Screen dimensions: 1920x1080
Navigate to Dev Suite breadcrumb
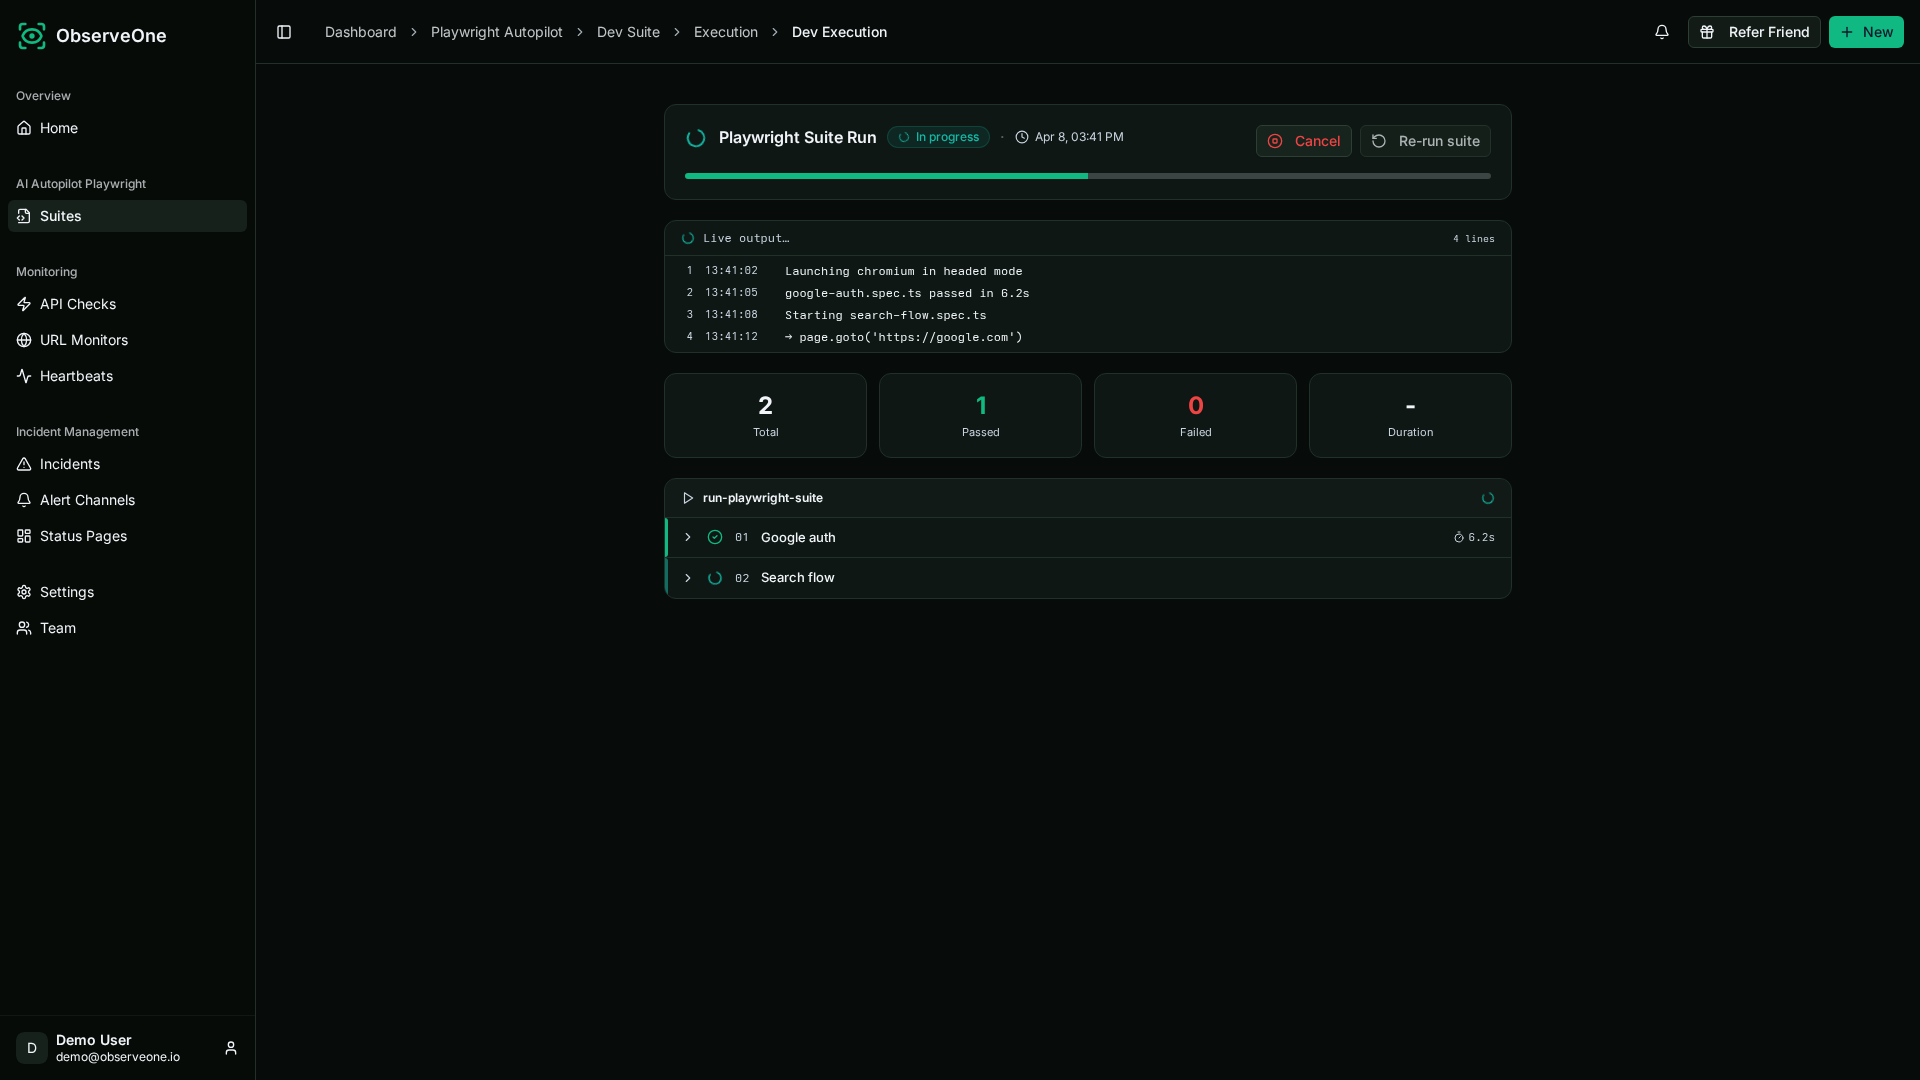pos(628,32)
